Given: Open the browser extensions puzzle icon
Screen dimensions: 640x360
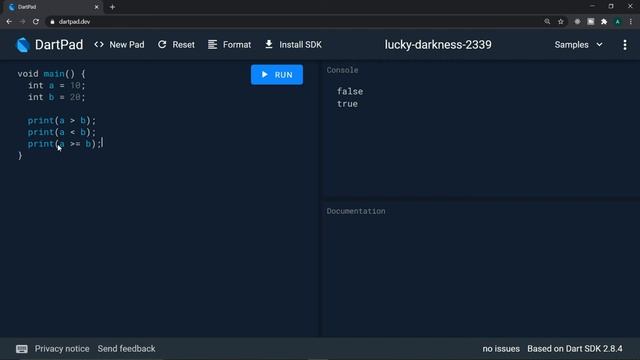Looking at the screenshot, I should click(x=604, y=22).
